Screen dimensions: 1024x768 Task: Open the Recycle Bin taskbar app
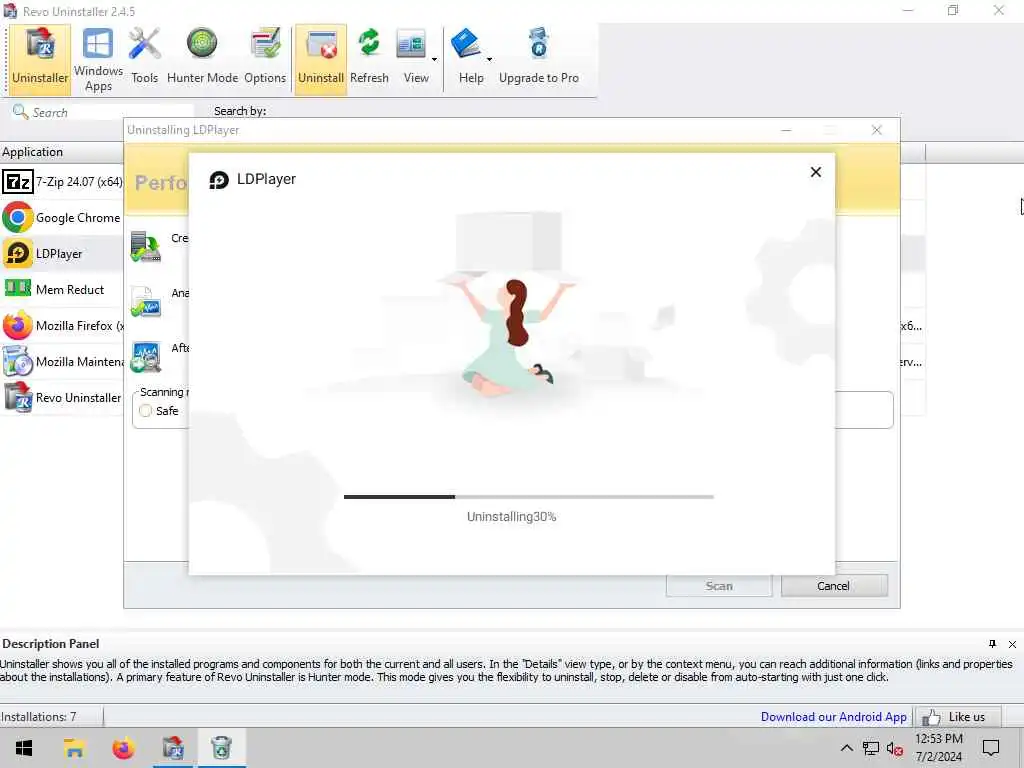coord(221,748)
